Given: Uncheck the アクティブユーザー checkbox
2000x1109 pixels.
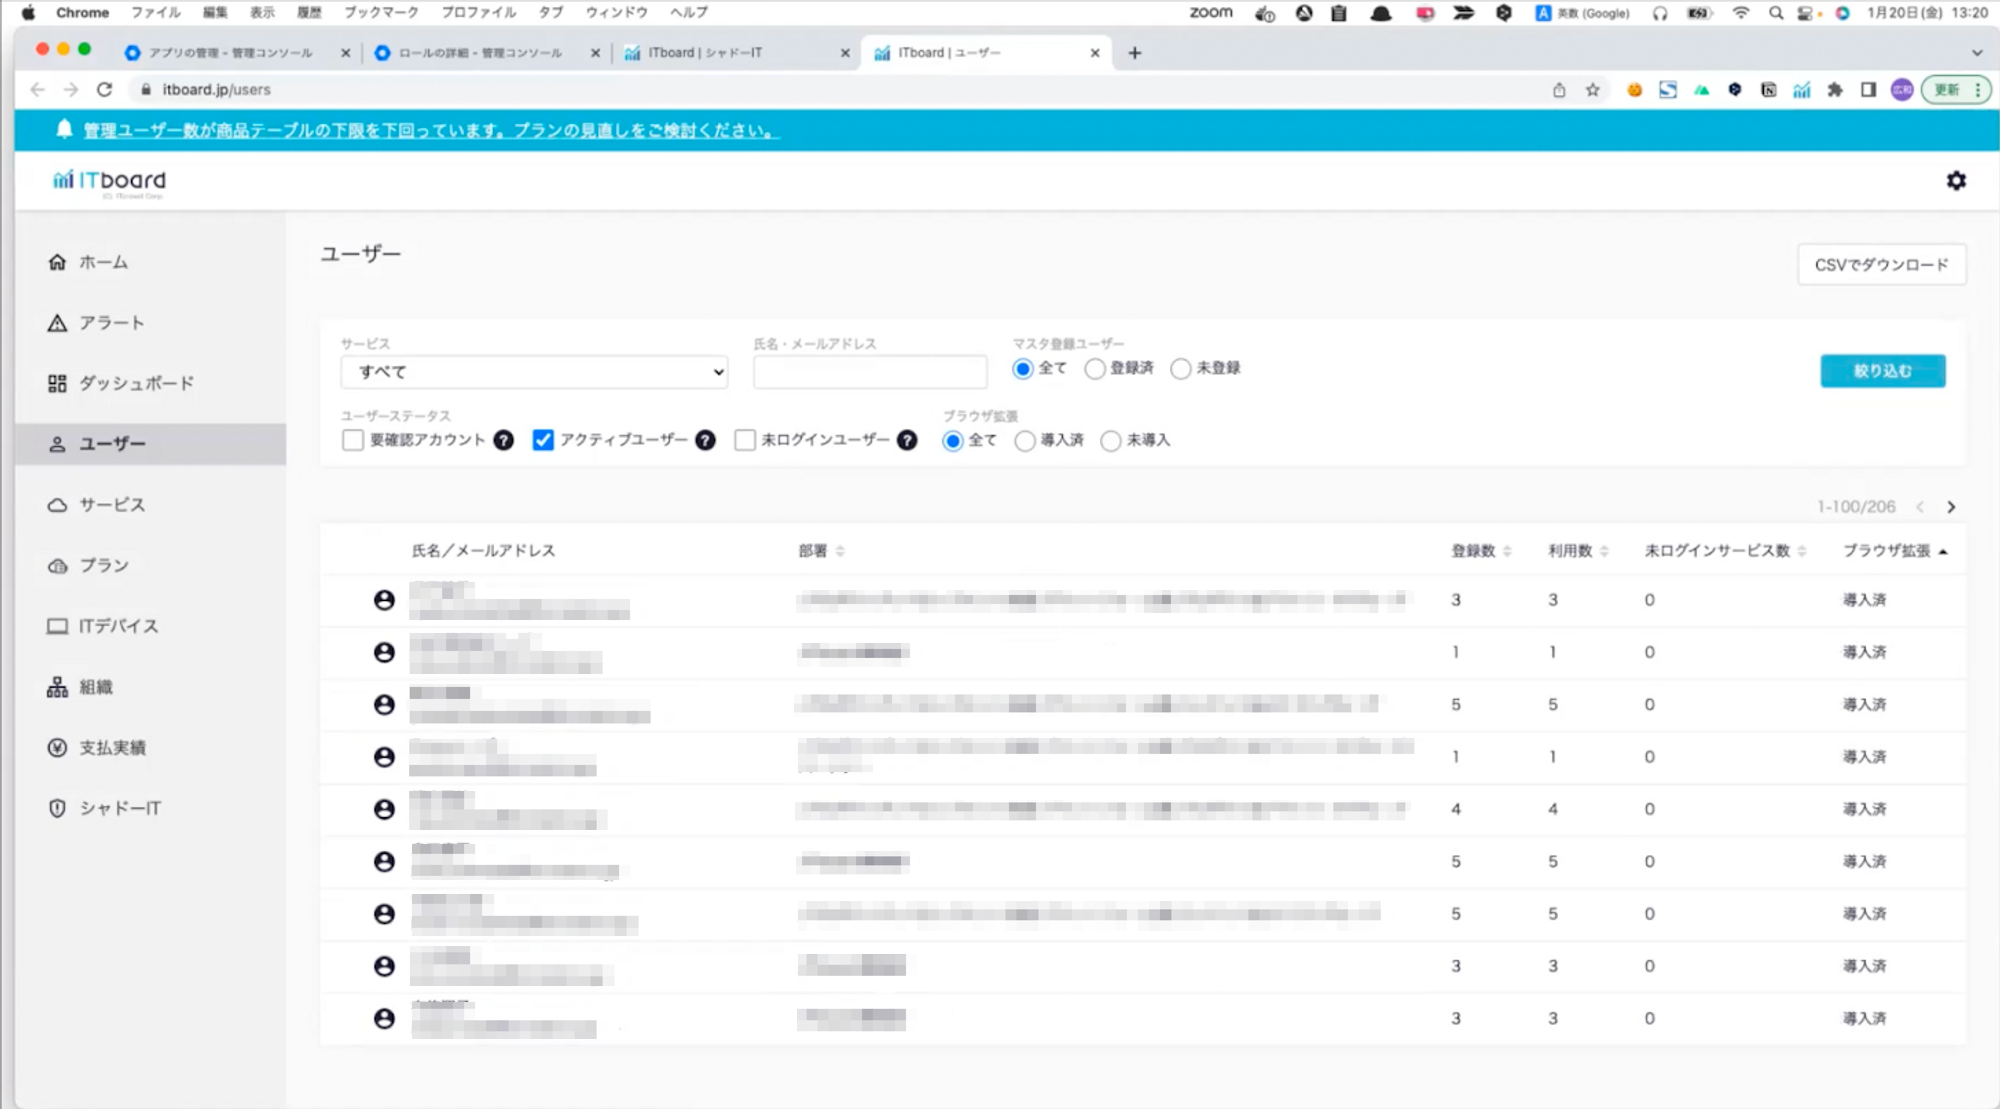Looking at the screenshot, I should point(543,440).
